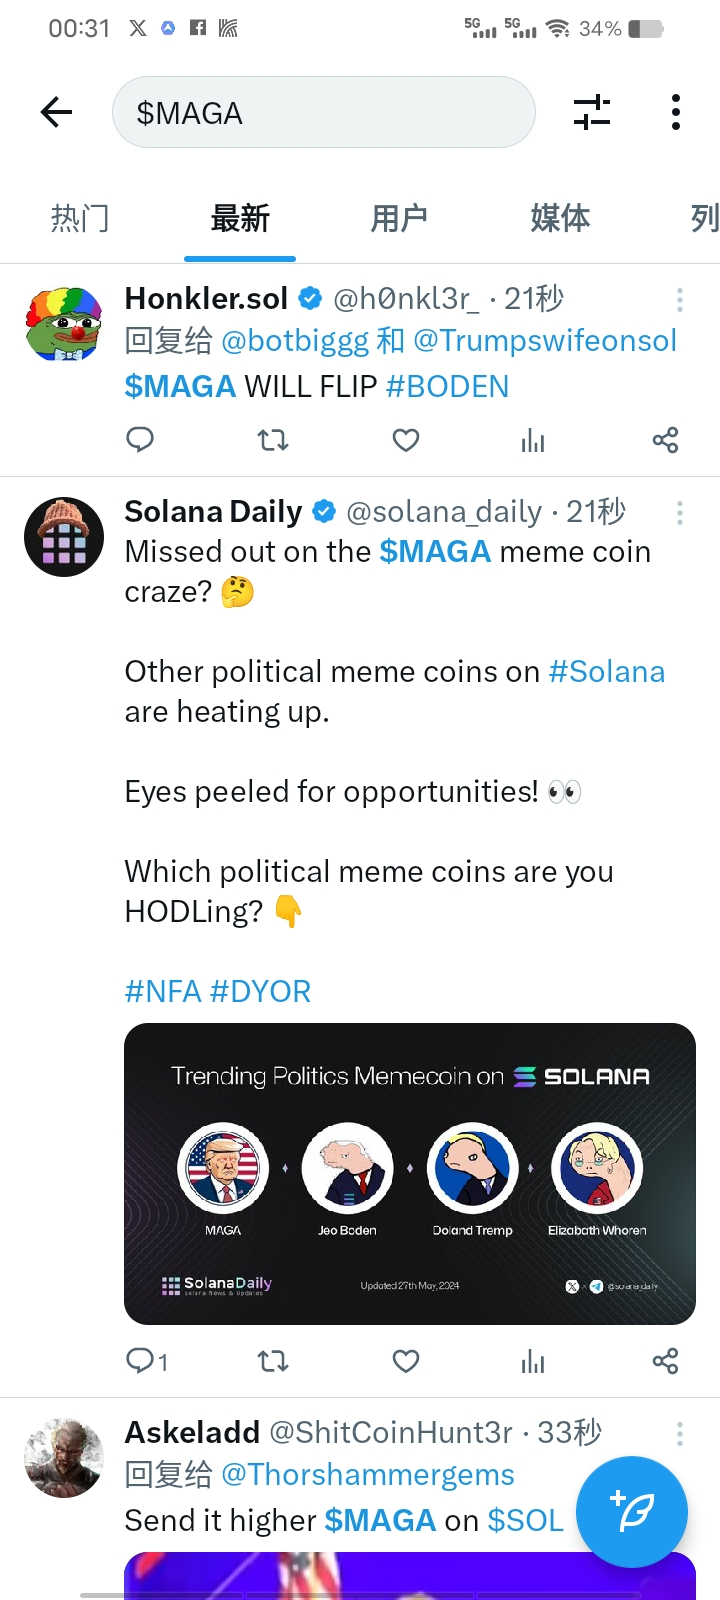Expand options for Honkler.sol post
The width and height of the screenshot is (720, 1600).
tap(680, 299)
